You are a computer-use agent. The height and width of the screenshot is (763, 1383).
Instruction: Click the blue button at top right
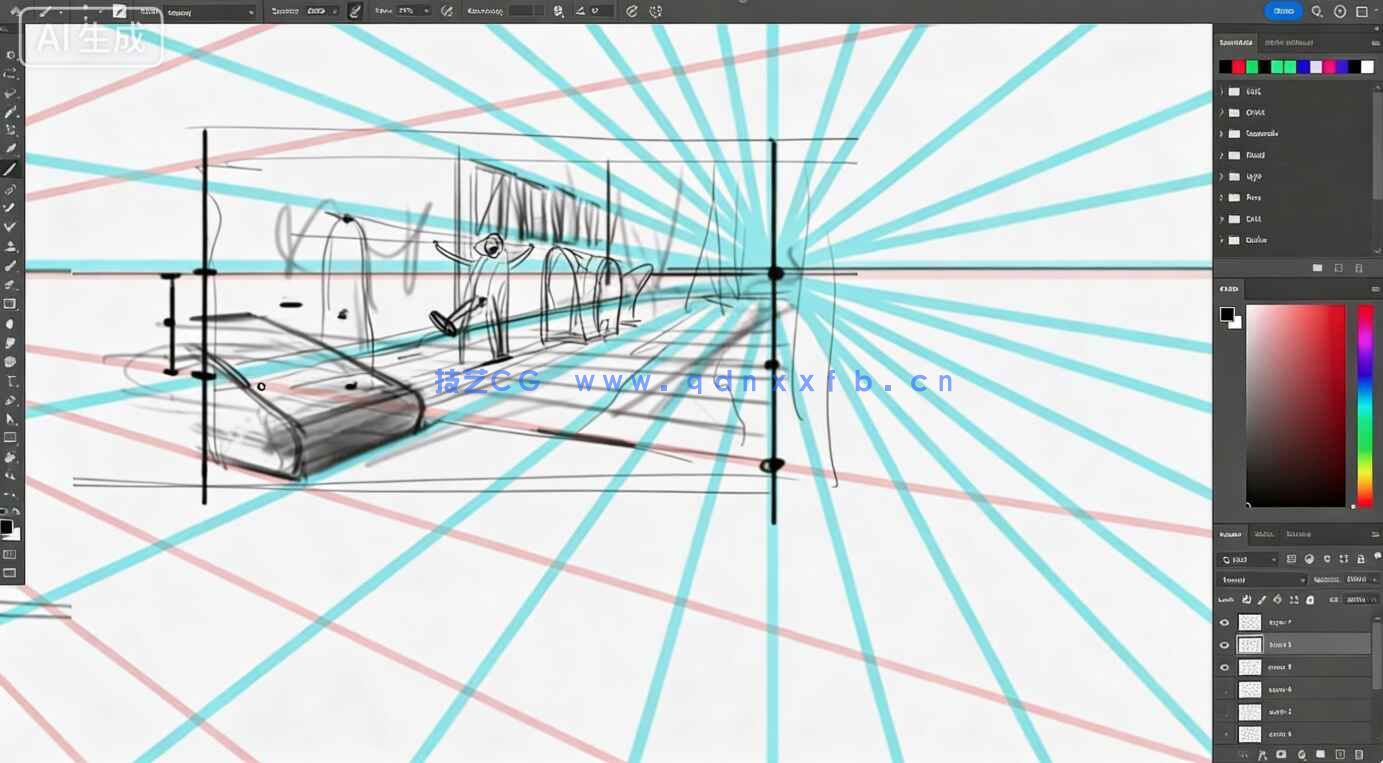1283,11
